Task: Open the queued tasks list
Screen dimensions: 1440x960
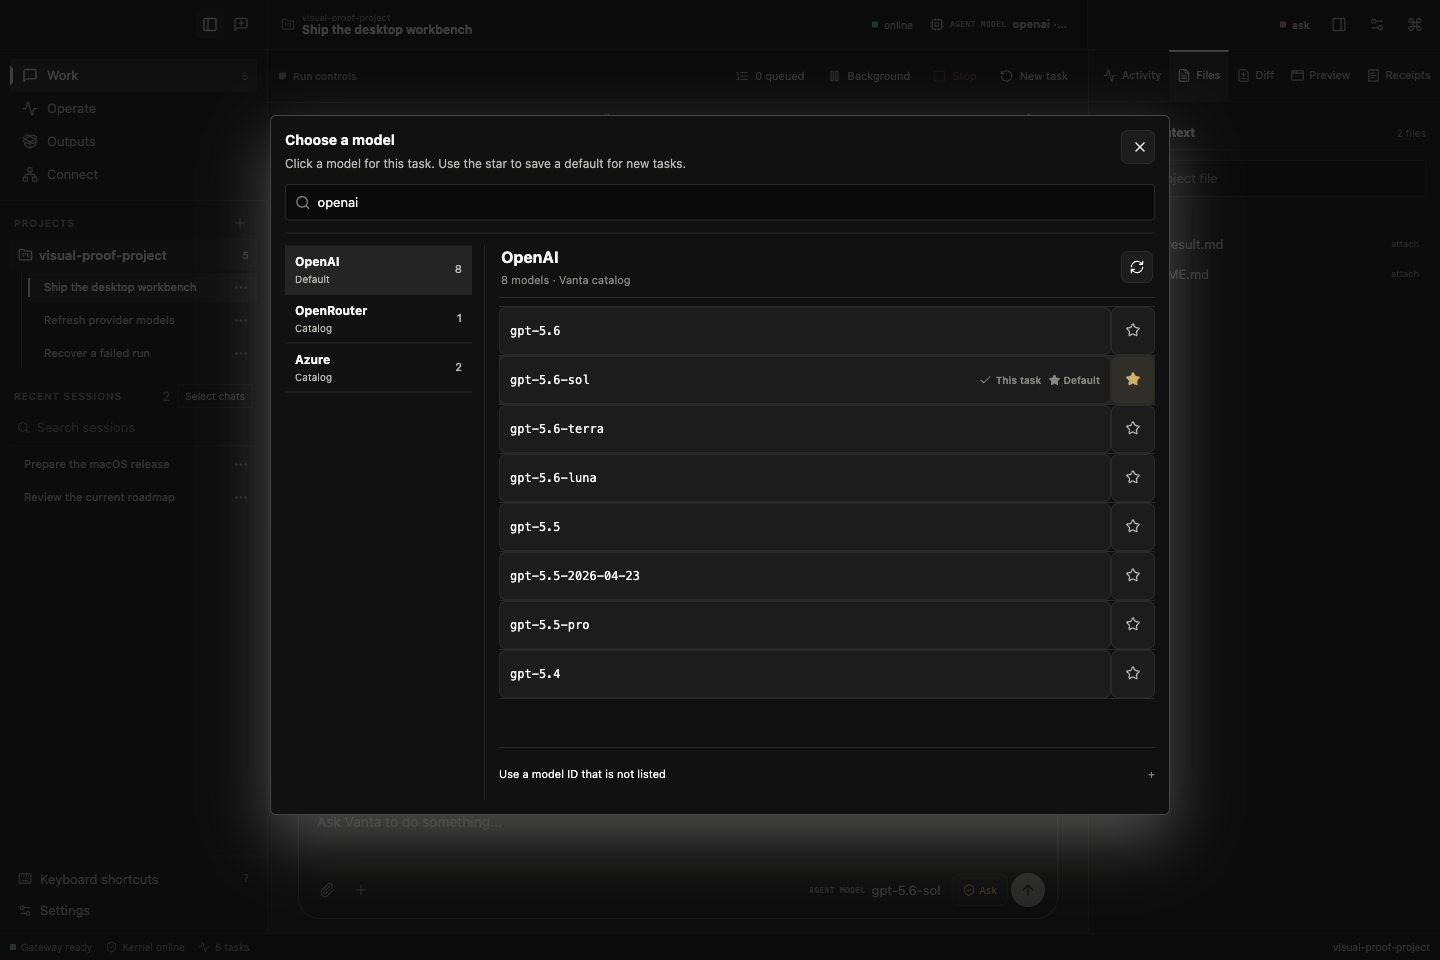Action: 770,76
